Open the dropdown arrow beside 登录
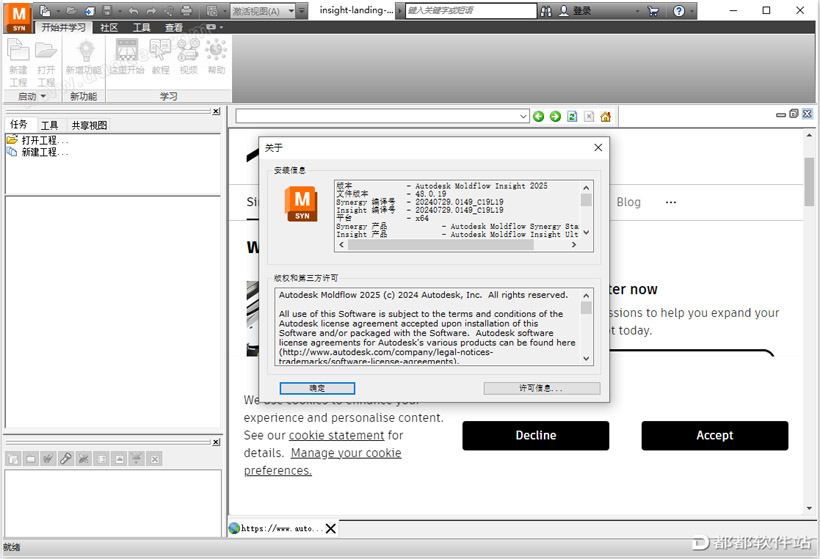 click(637, 11)
